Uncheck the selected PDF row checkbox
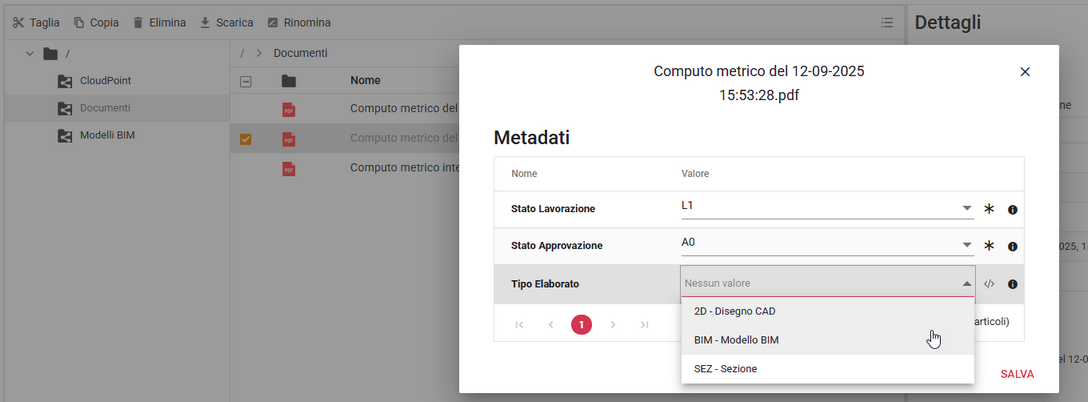The height and width of the screenshot is (402, 1088). point(246,139)
